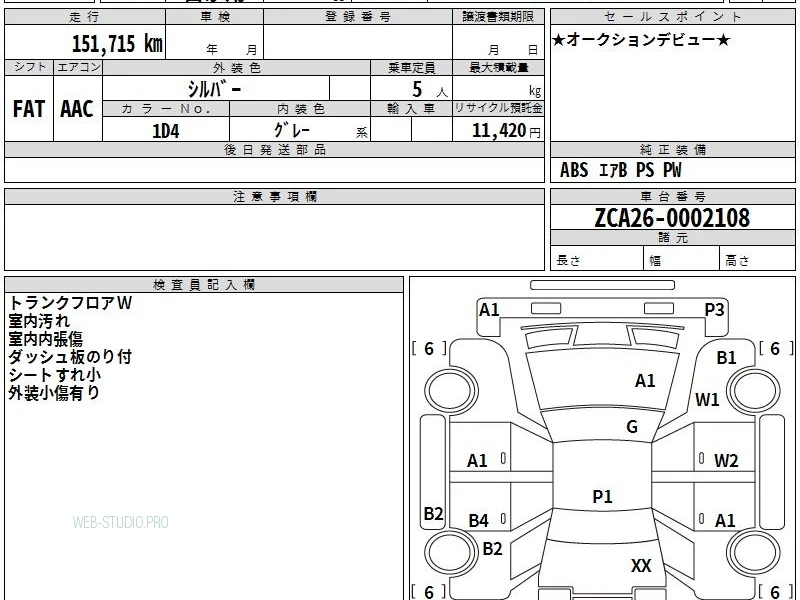Image resolution: width=800 pixels, height=600 pixels.
Task: Click the rear right wheel icon
Action: pyautogui.click(x=754, y=552)
